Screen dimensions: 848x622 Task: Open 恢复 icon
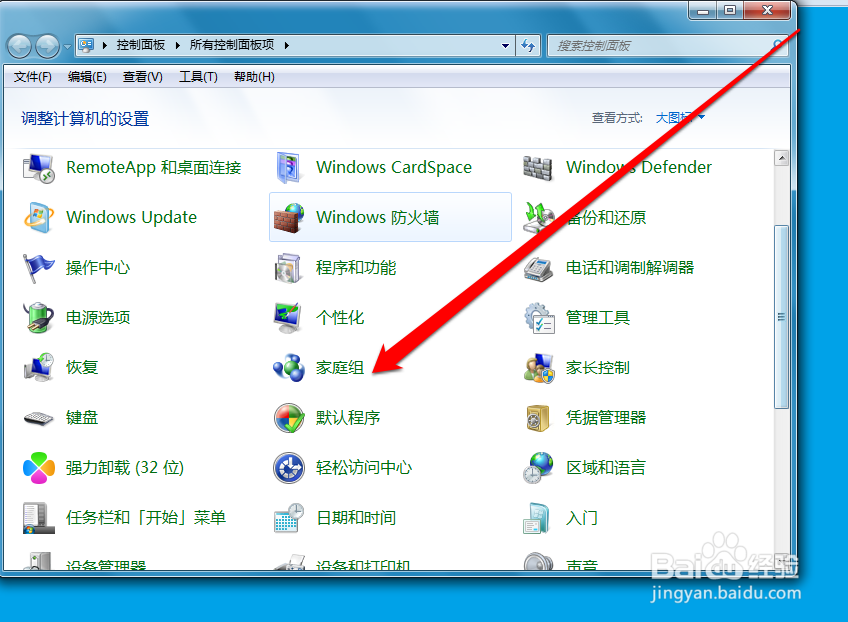coord(38,367)
